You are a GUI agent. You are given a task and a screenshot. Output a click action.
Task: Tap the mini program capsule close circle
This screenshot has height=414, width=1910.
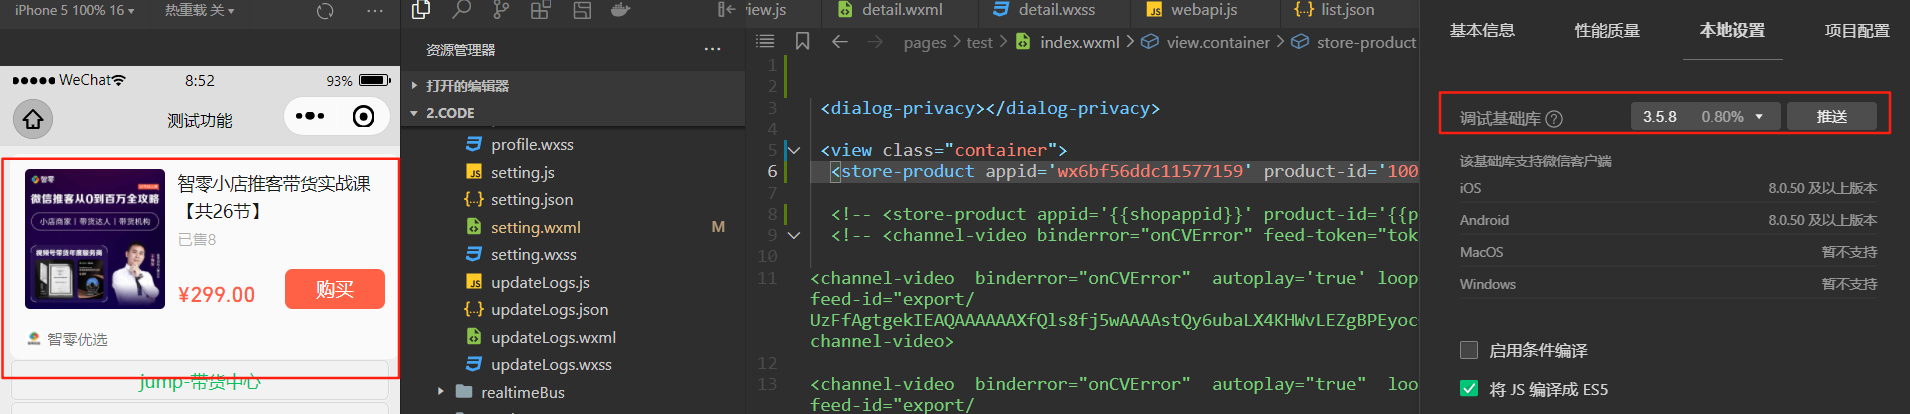pyautogui.click(x=364, y=117)
